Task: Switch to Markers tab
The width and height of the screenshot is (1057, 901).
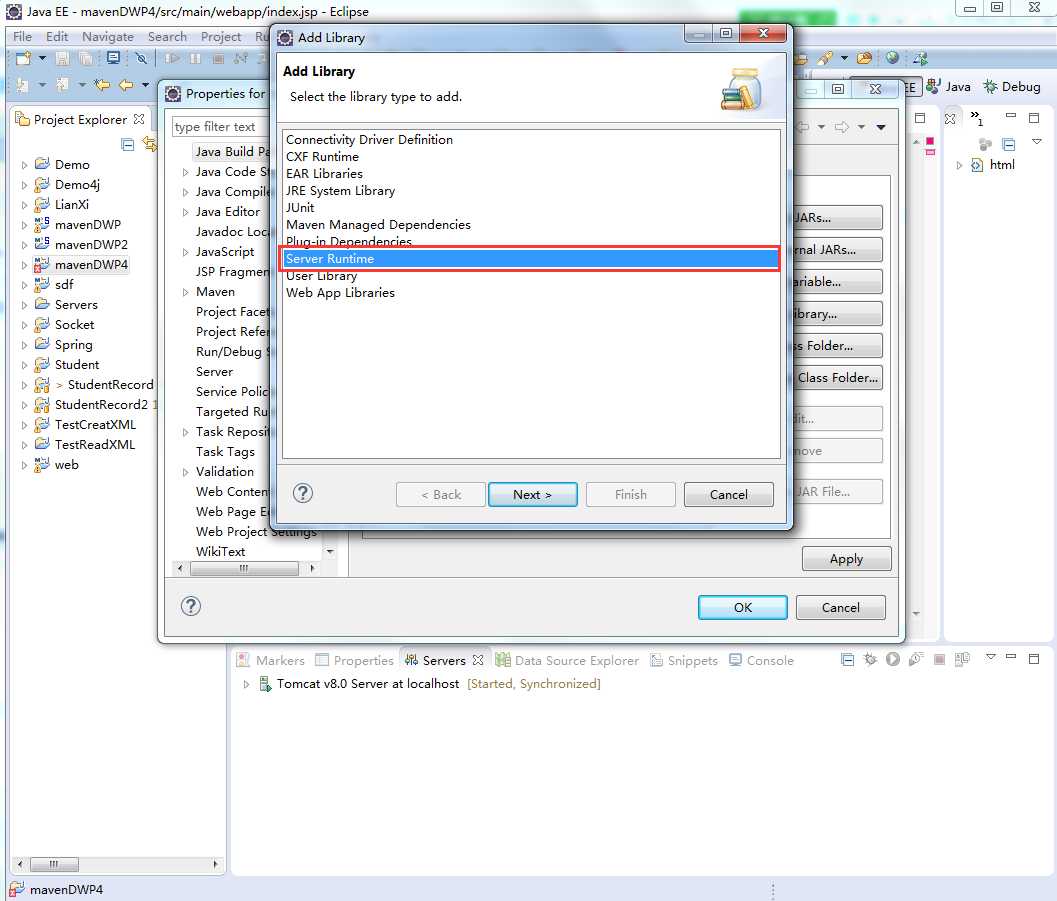Action: 270,660
